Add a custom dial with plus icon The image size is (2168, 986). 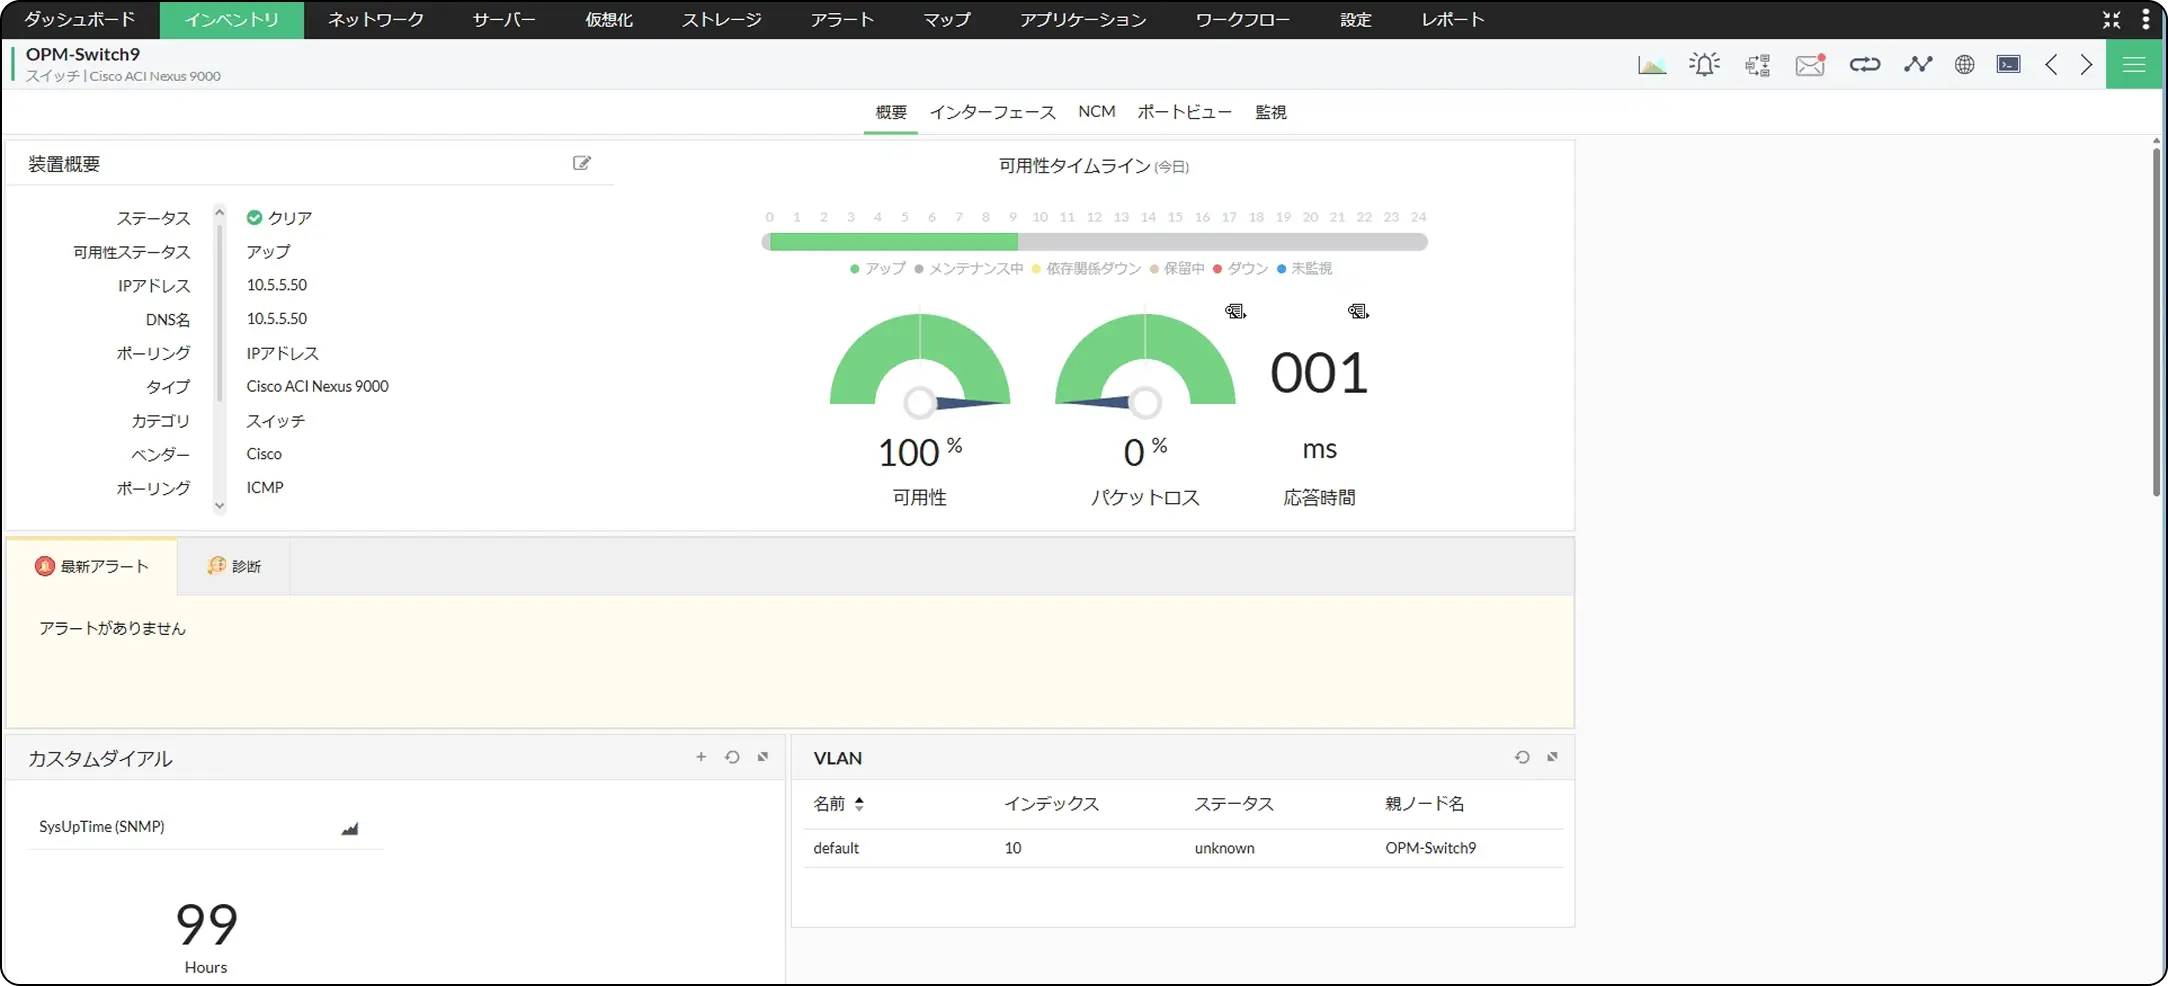(701, 757)
